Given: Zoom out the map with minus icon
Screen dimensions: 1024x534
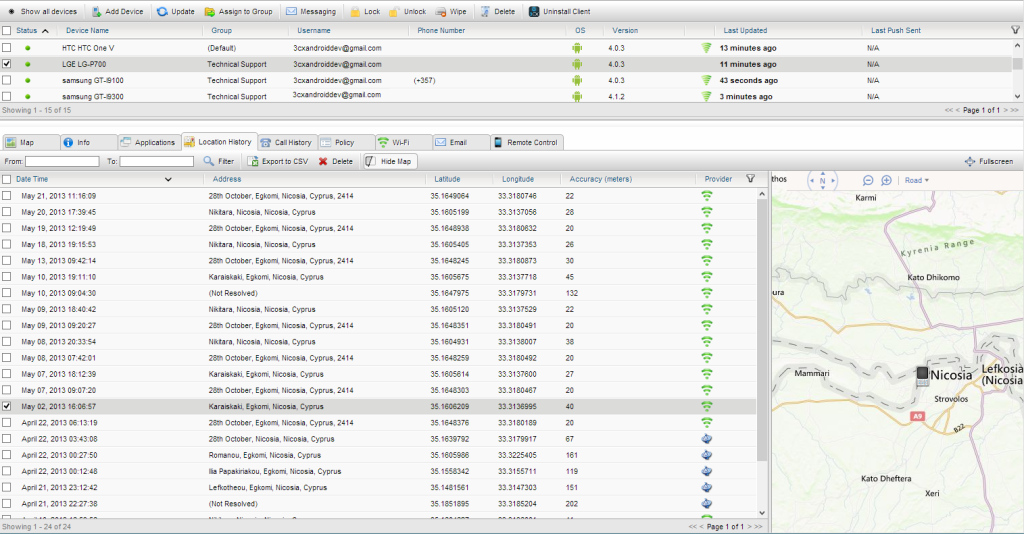Looking at the screenshot, I should (x=868, y=180).
